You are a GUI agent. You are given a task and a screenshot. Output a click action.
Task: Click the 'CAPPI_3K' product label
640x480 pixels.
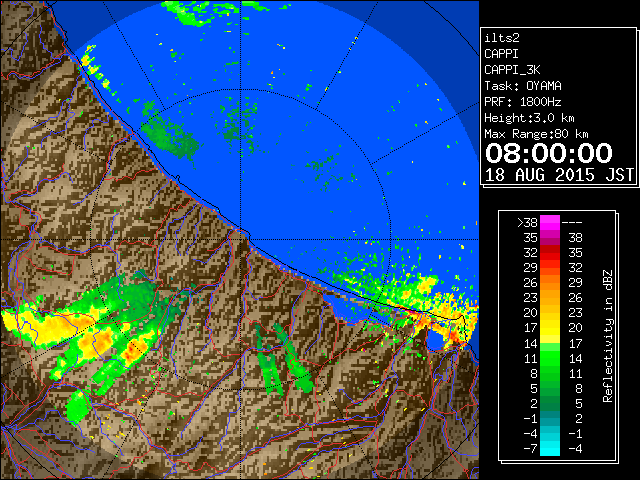(512, 70)
